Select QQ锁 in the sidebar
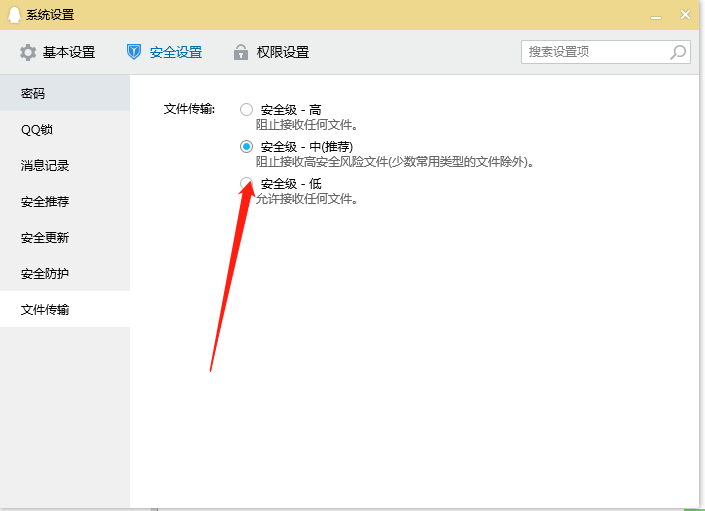The width and height of the screenshot is (705, 511). click(x=65, y=129)
